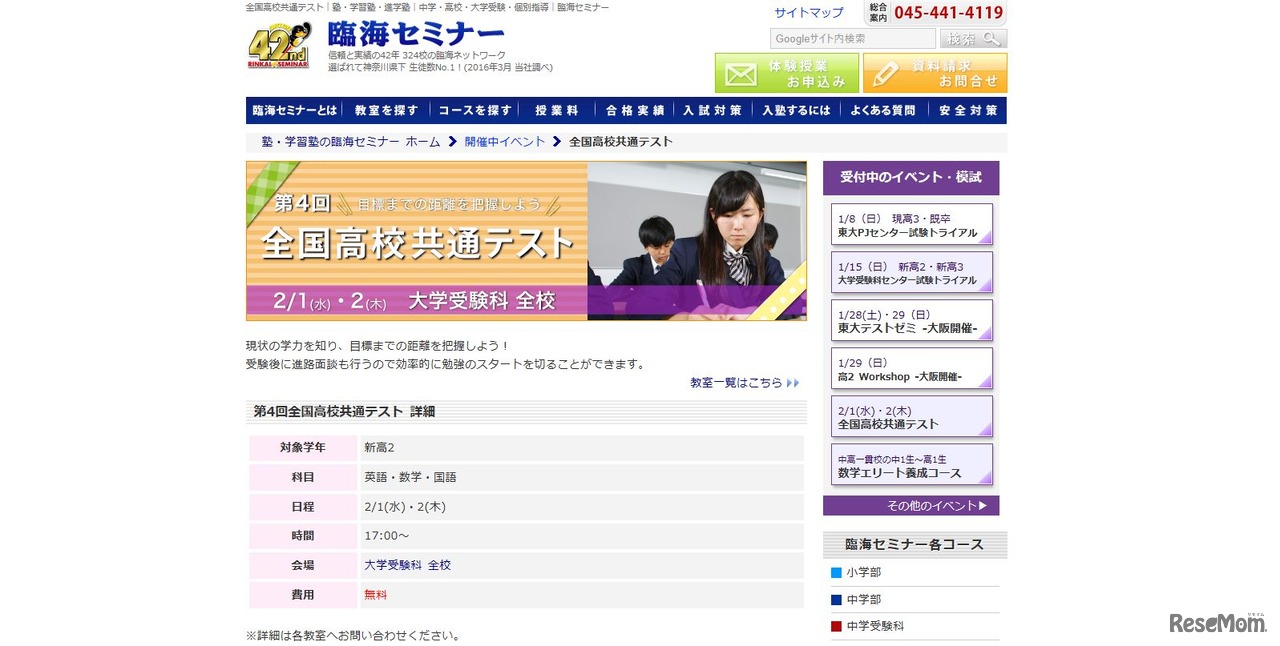
Task: Open 臨海セミナーとは menu item
Action: click(295, 110)
